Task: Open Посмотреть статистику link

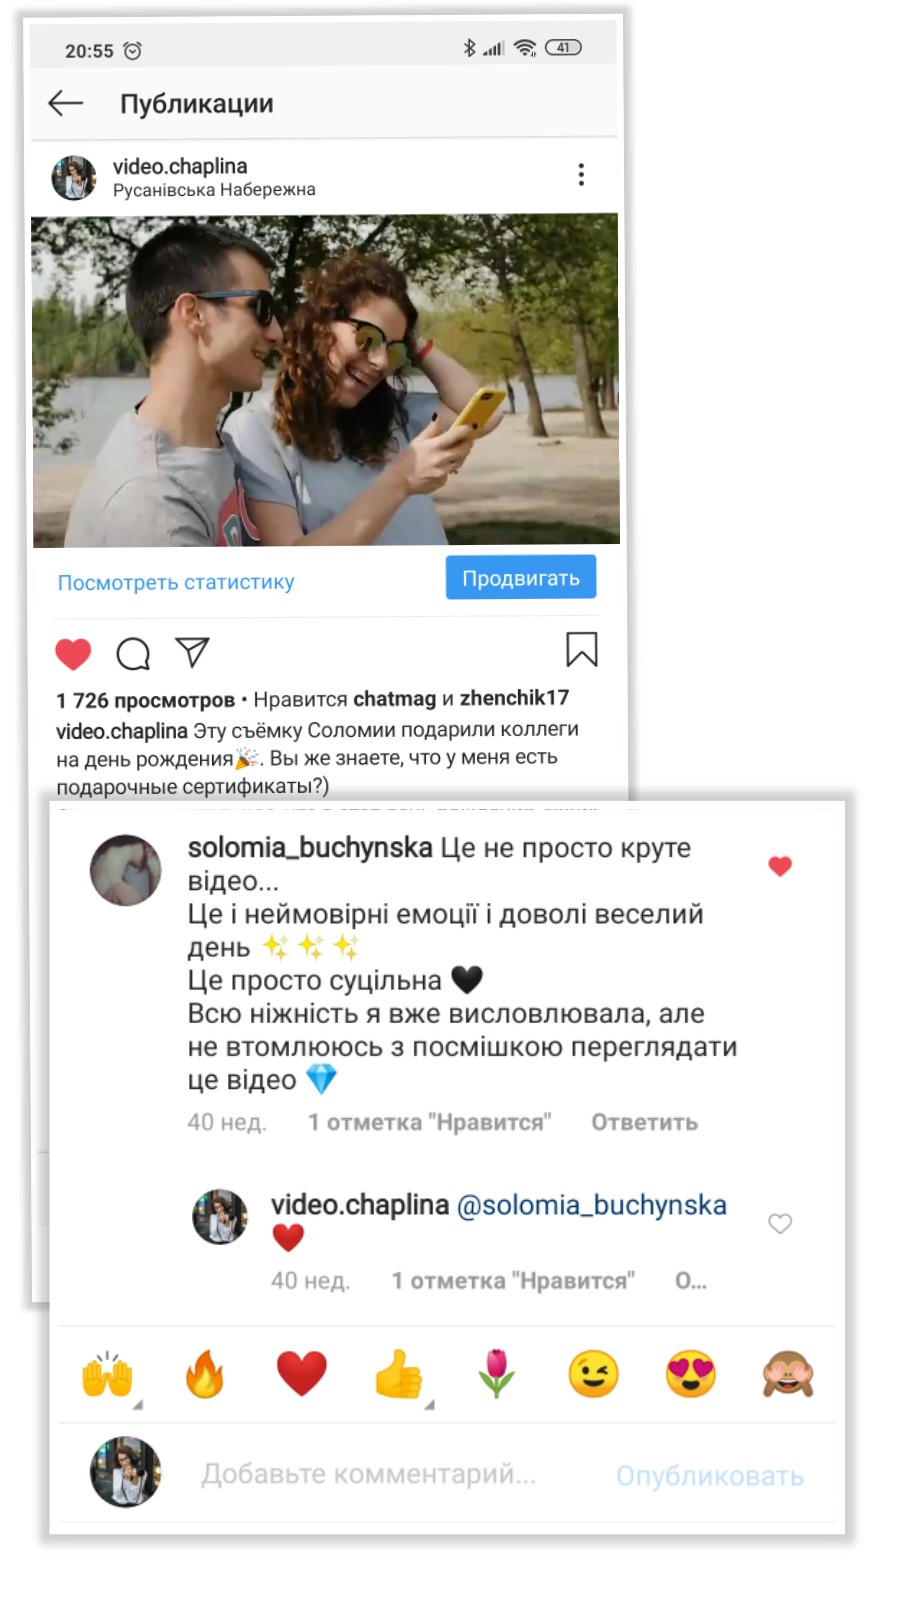Action: click(176, 582)
